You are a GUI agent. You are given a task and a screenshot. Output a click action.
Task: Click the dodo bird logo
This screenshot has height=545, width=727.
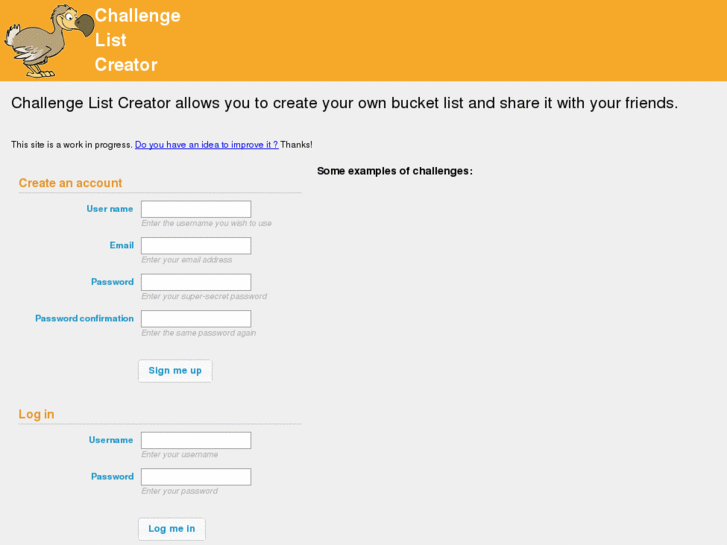pos(46,40)
